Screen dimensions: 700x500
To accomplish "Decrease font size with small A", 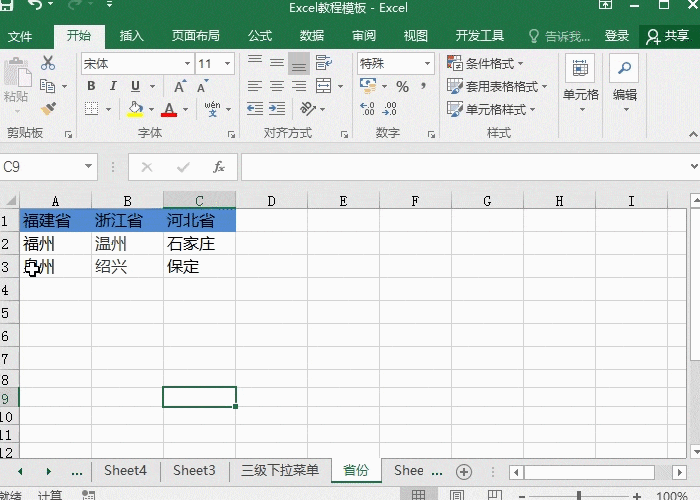I will [x=202, y=86].
